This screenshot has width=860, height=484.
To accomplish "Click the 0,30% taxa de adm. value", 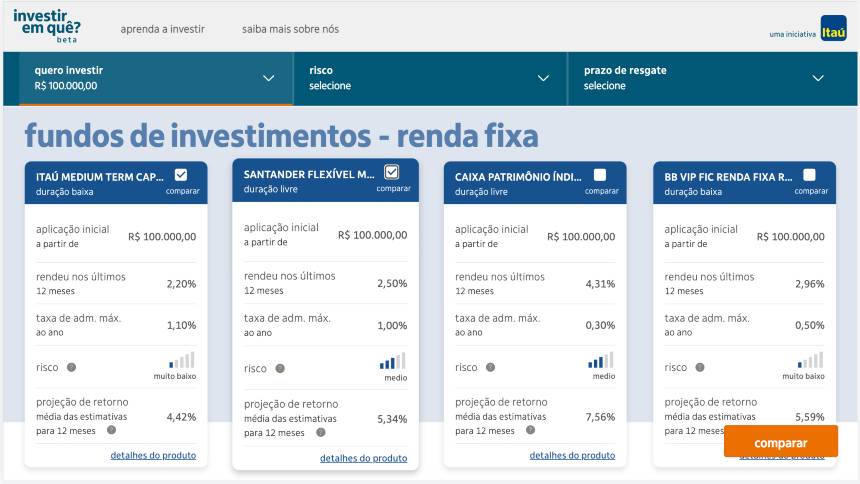I will click(600, 325).
